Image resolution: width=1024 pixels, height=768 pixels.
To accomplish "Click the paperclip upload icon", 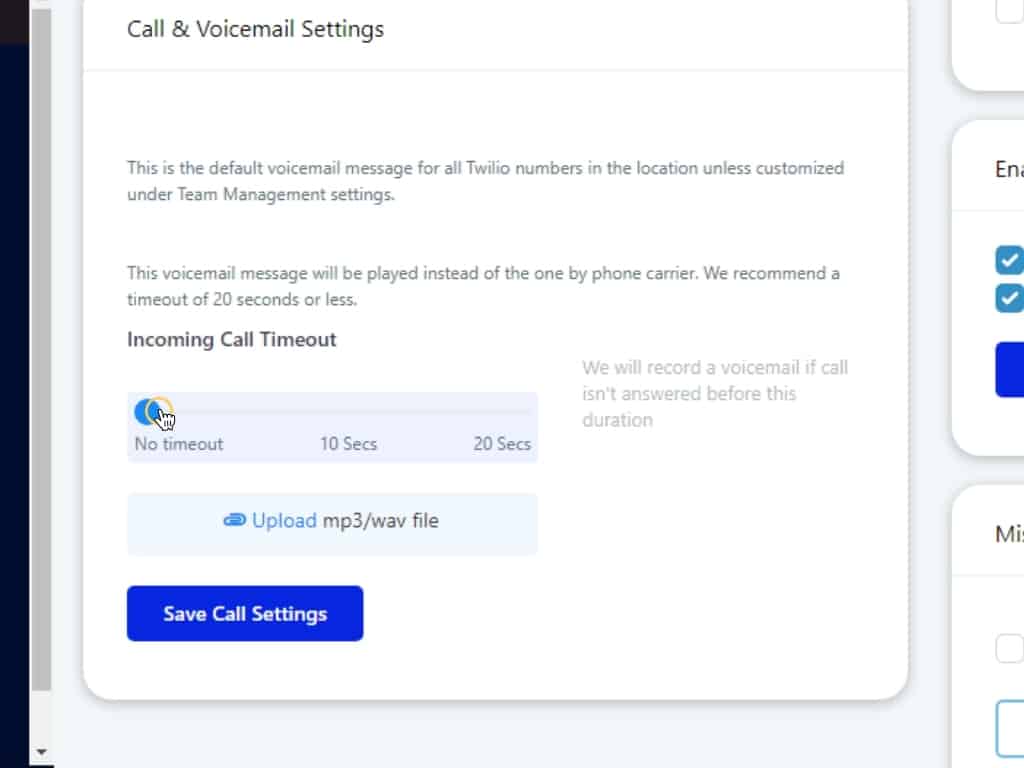I will (x=234, y=521).
